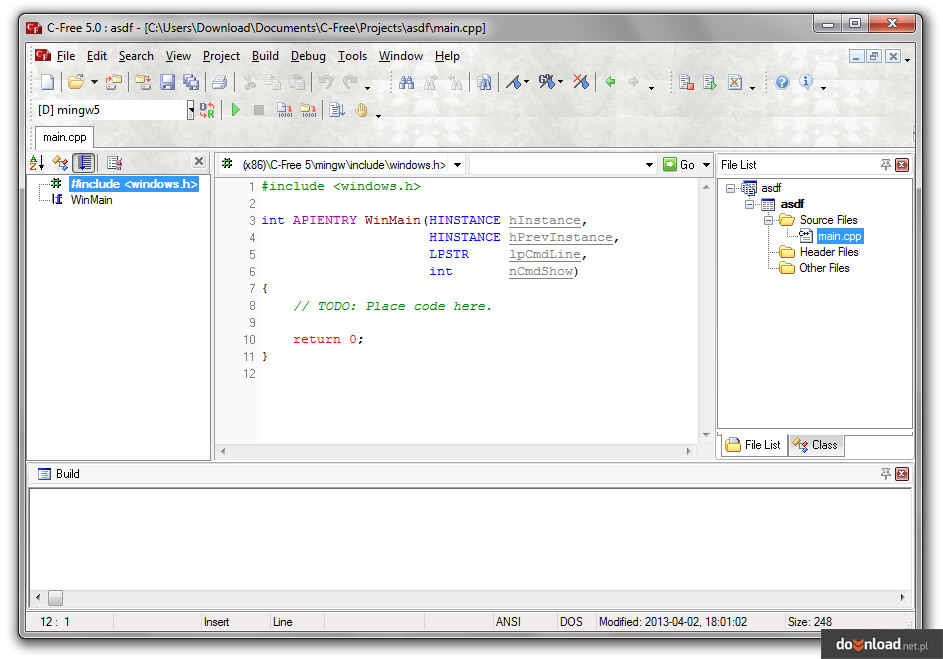
Task: Save the file with the floppy disk icon
Action: (167, 82)
